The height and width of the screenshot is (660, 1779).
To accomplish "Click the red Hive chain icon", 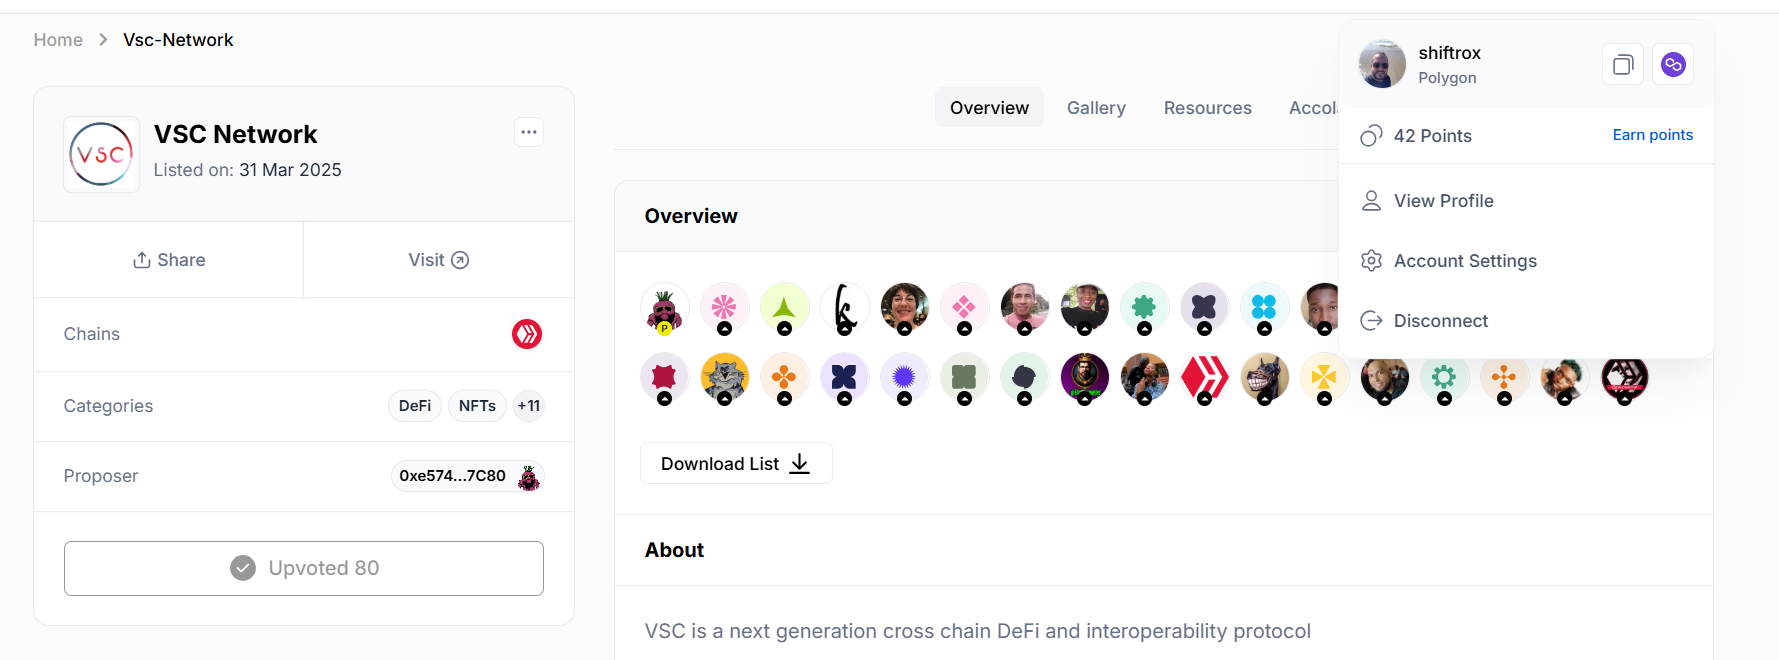I will point(527,334).
